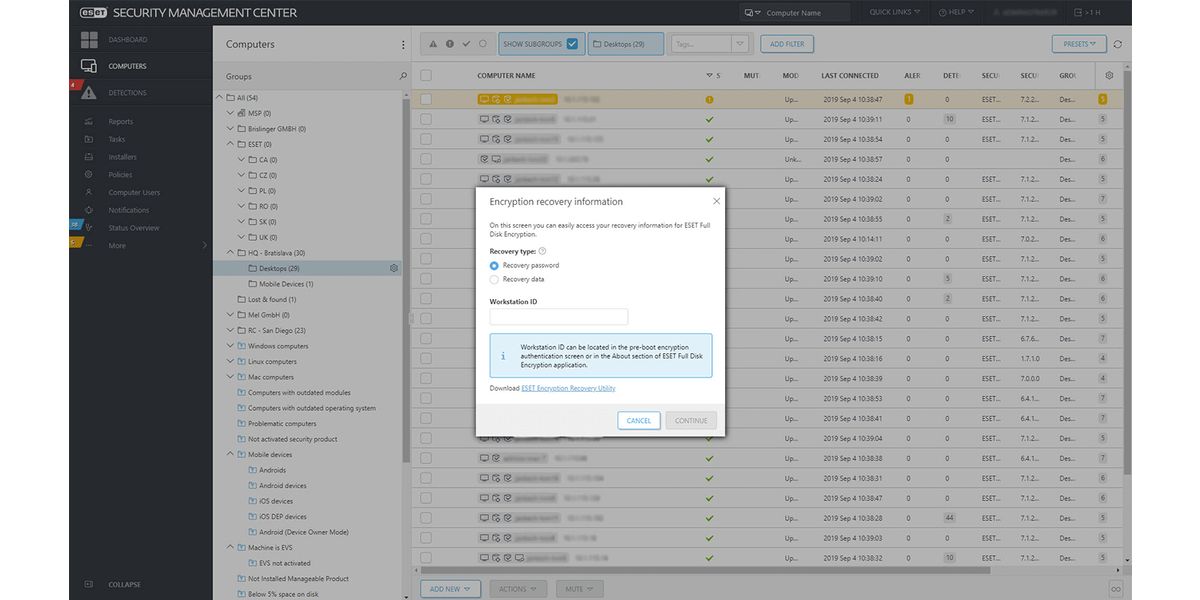Image resolution: width=1200 pixels, height=600 pixels.
Task: Open gear settings for Desktops (29) group
Action: pos(394,268)
